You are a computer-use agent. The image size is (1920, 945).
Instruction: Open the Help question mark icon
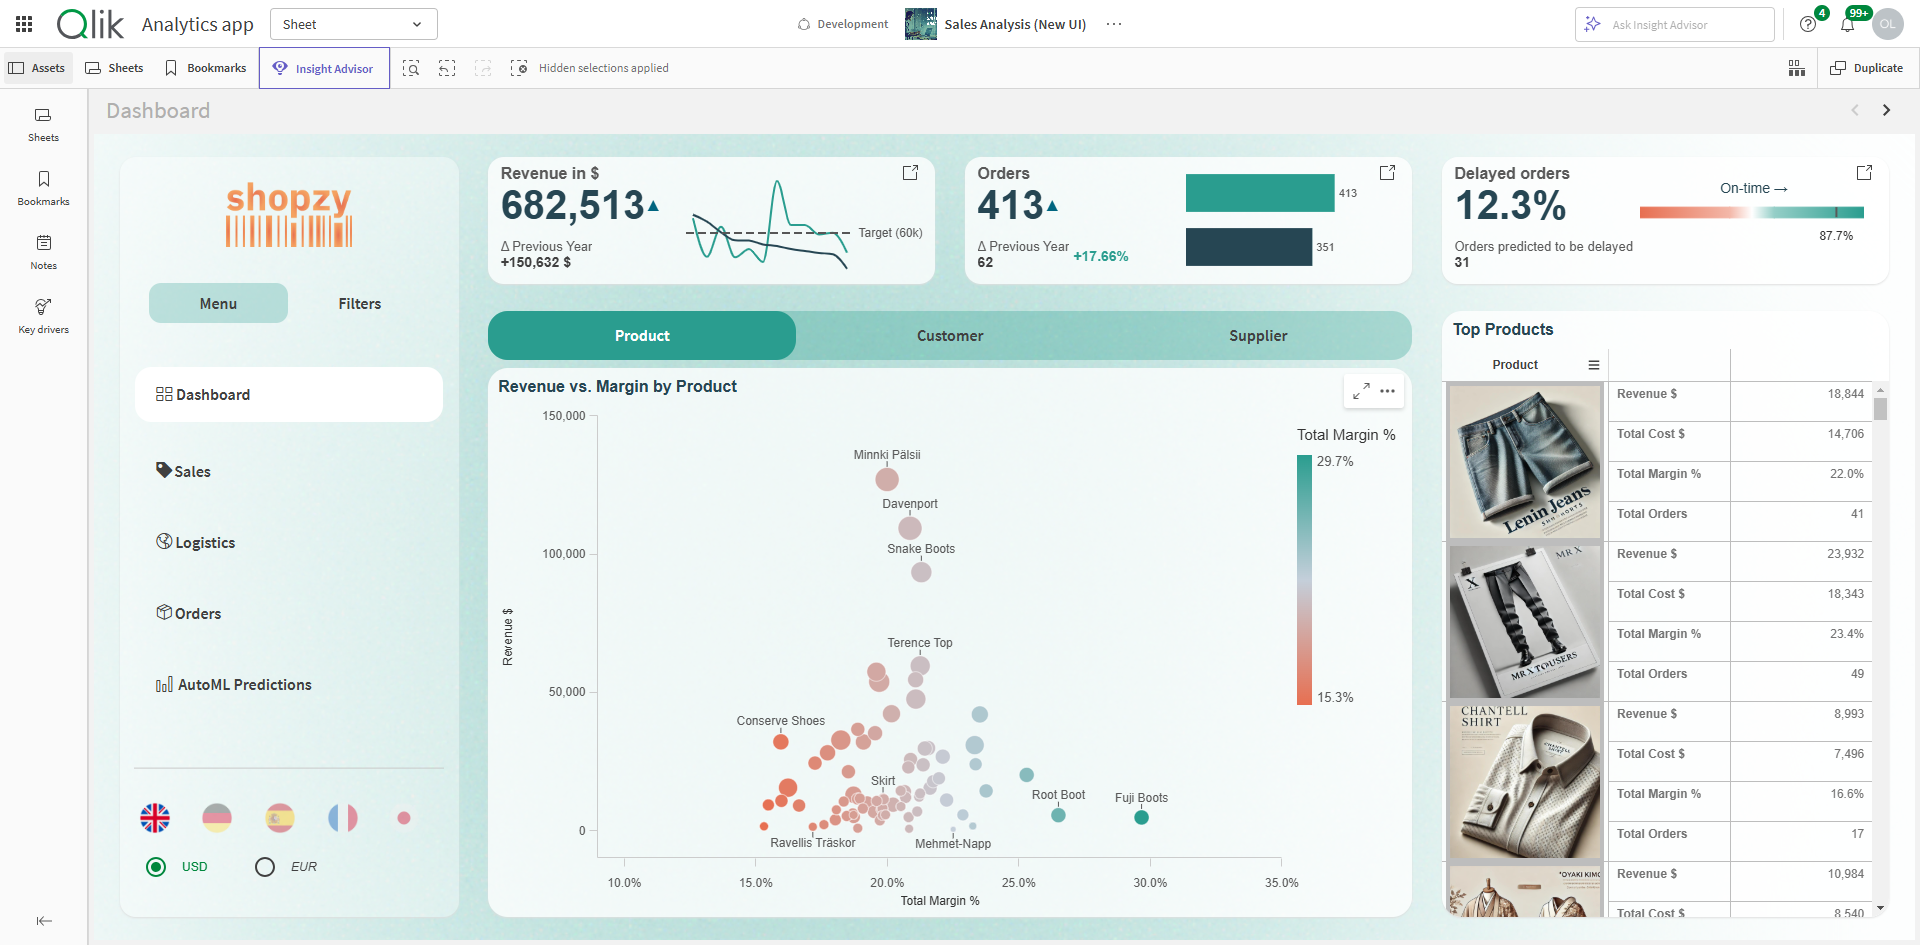click(x=1808, y=24)
